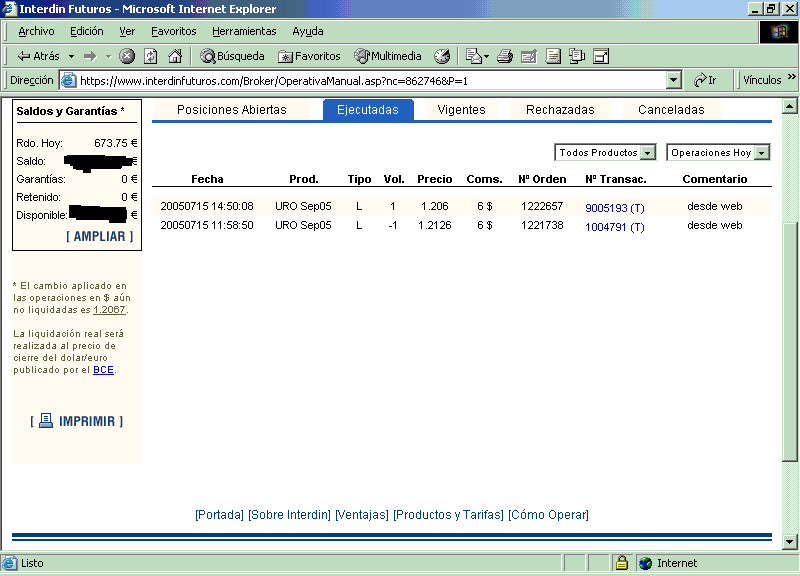
Task: Open Productos y Tarifas footer link
Action: click(448, 515)
